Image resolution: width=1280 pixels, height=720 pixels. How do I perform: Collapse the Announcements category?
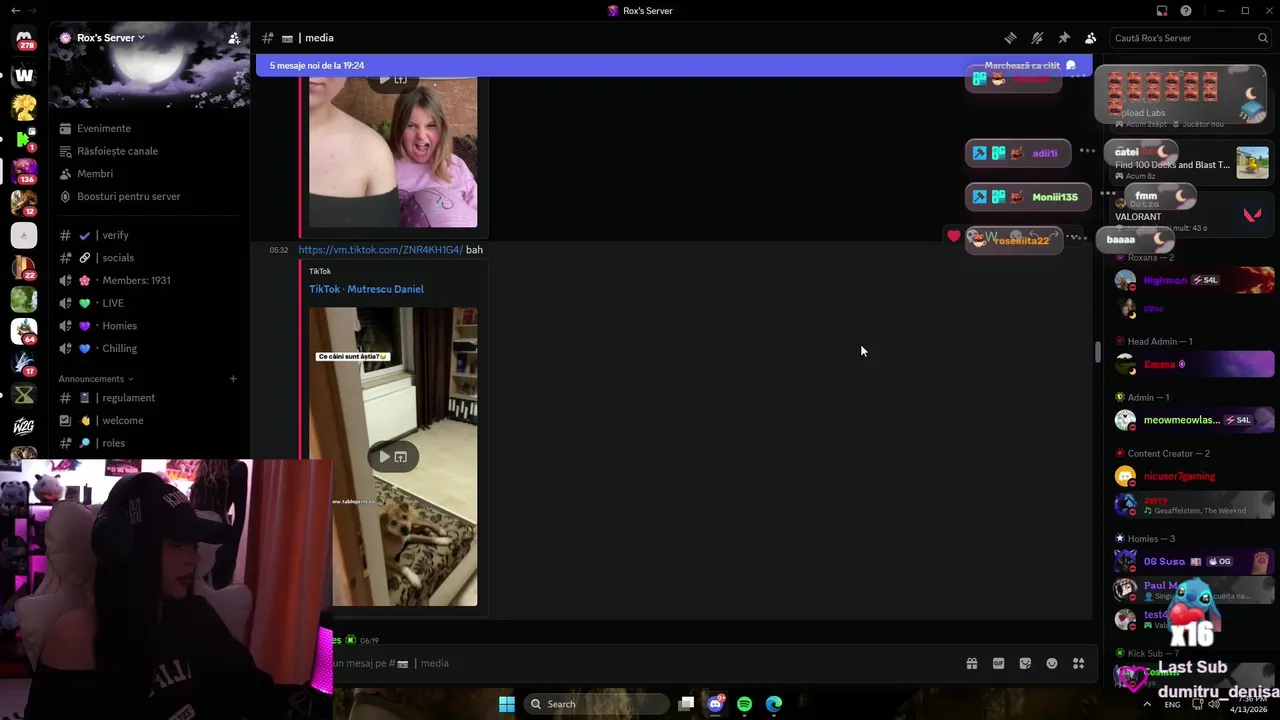click(x=96, y=379)
